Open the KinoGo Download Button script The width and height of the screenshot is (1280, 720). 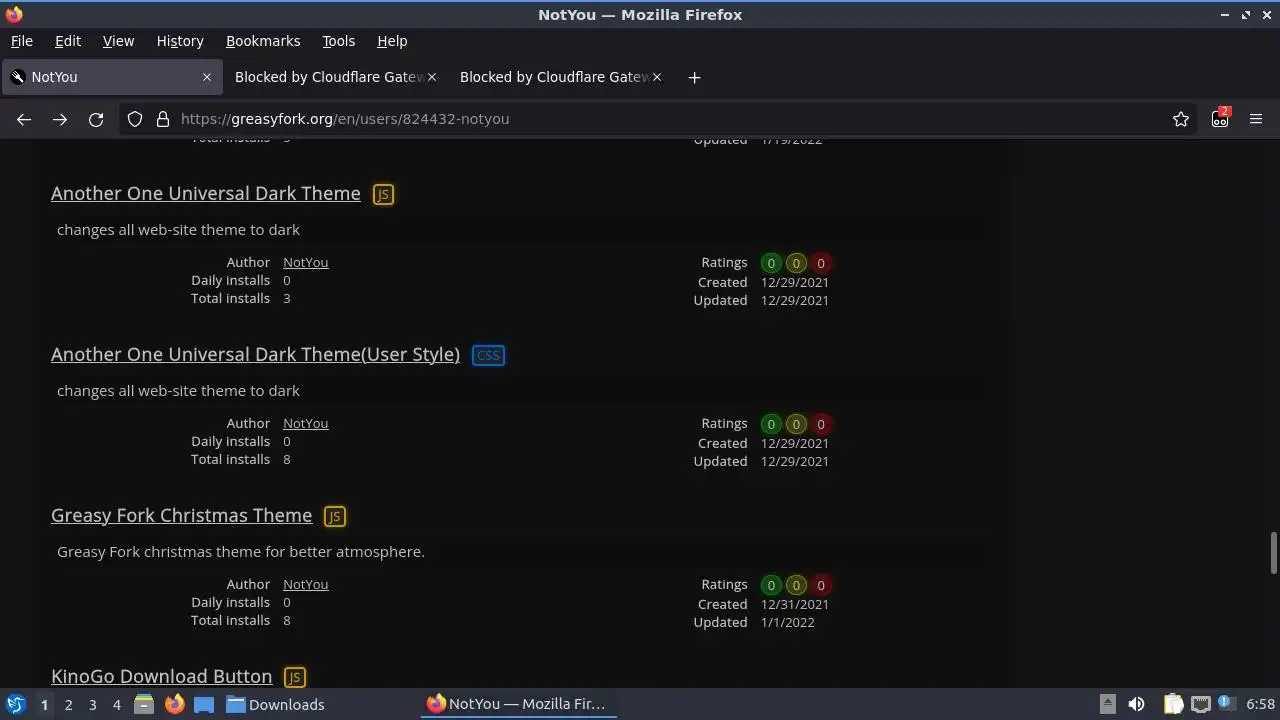pos(161,676)
